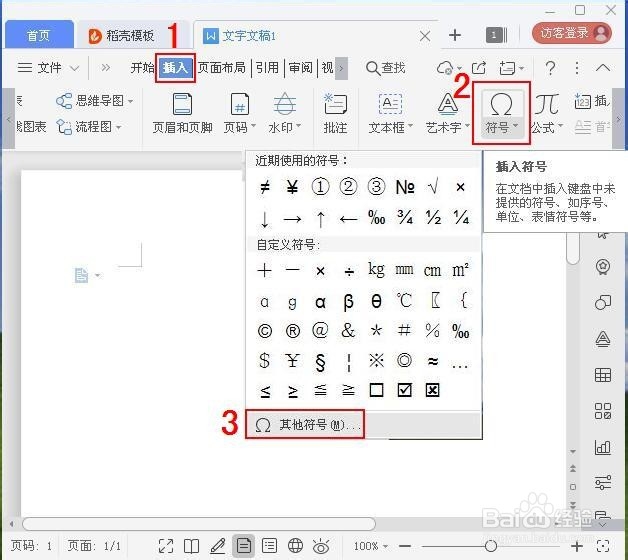Click the horizontal scrollbar

(x=199, y=524)
